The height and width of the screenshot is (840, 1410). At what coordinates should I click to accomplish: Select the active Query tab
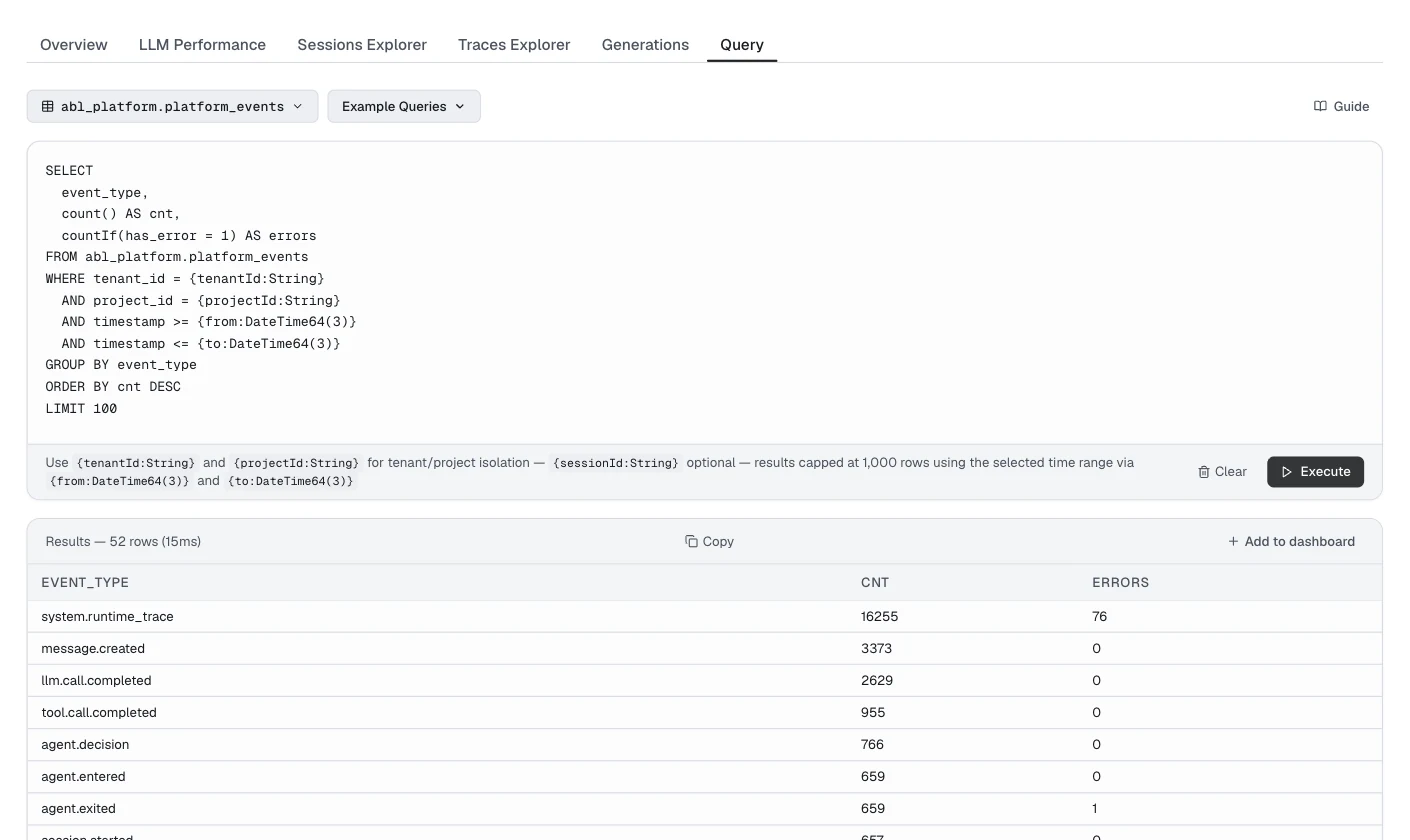tap(742, 45)
